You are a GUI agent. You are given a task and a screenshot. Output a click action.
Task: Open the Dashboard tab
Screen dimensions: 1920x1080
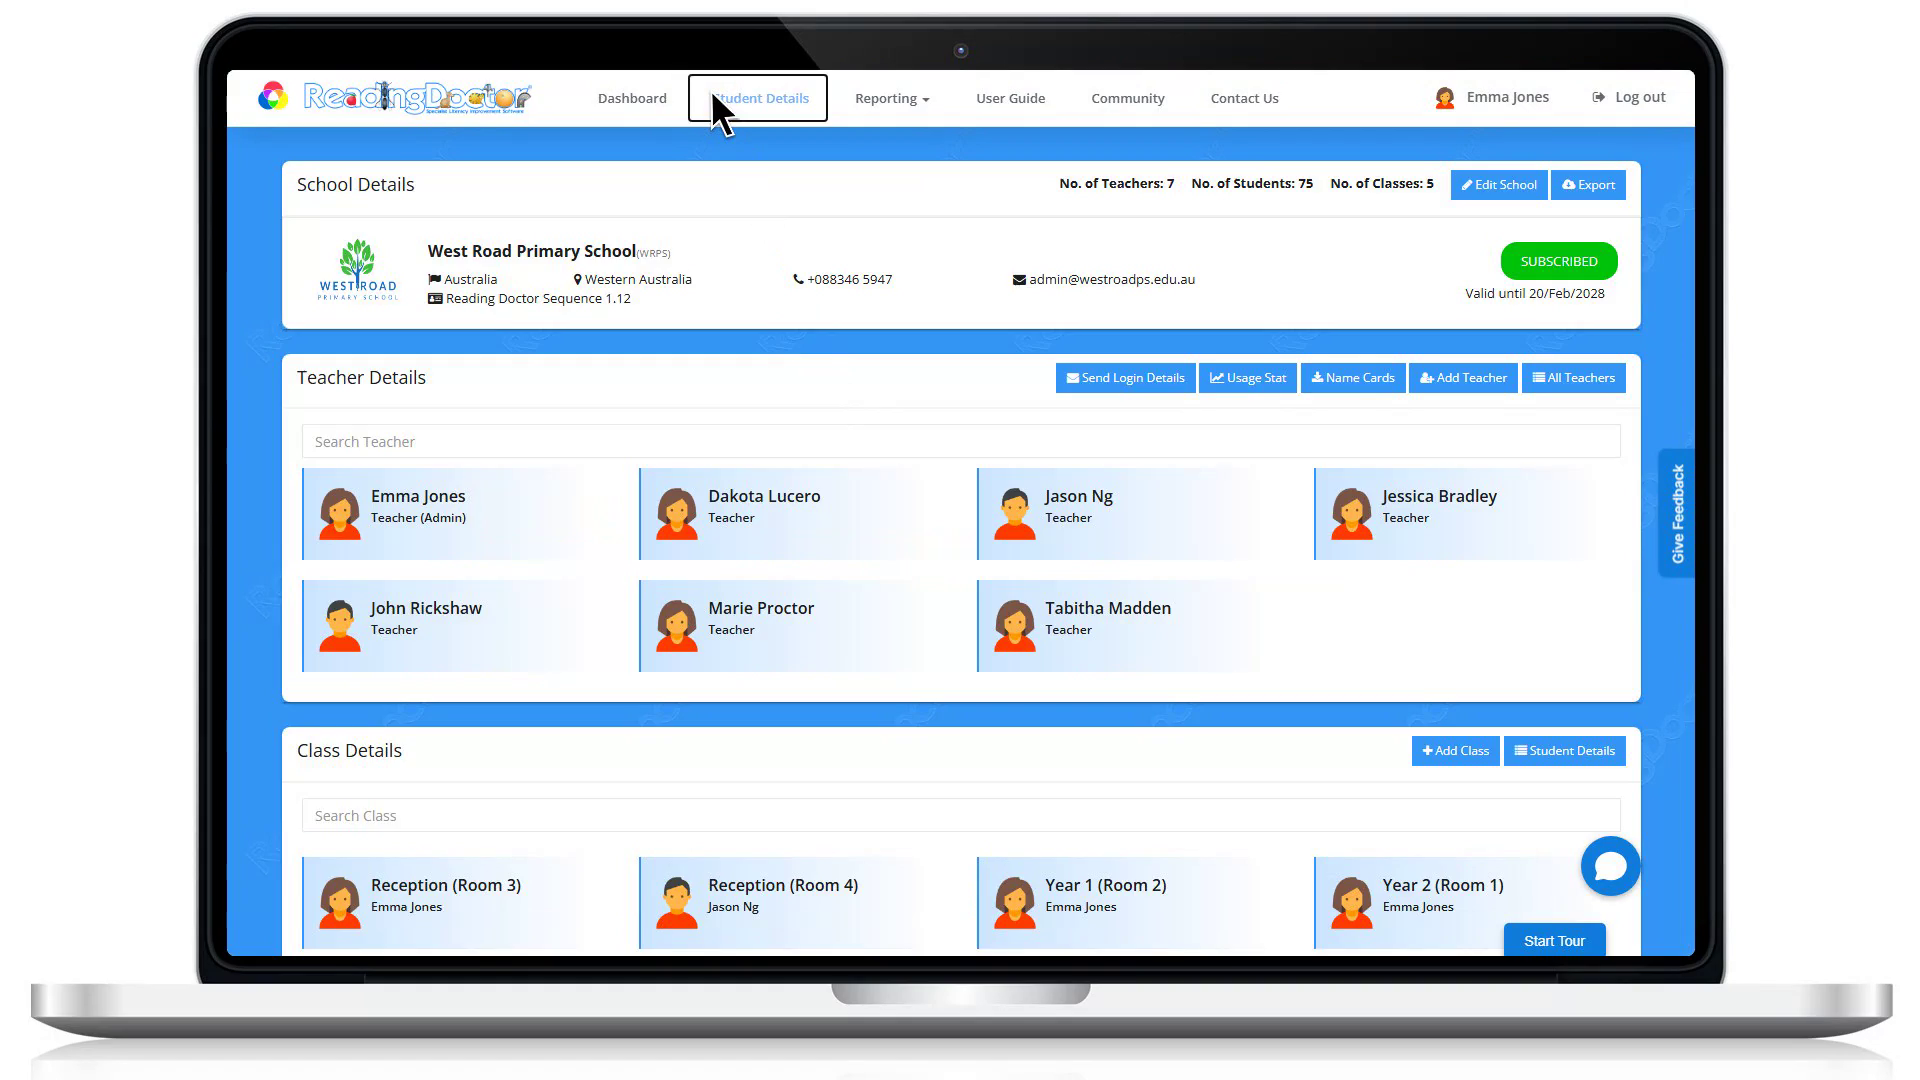click(x=632, y=98)
